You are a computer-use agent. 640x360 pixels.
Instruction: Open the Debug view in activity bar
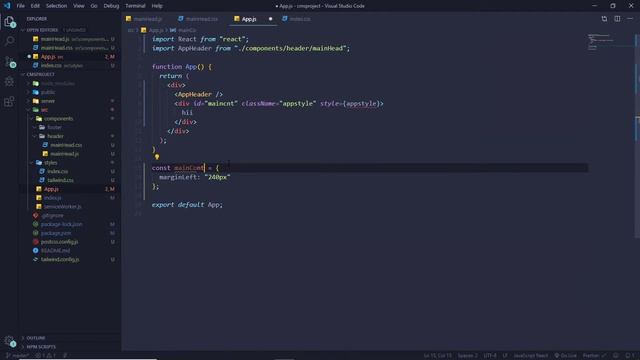[9, 81]
